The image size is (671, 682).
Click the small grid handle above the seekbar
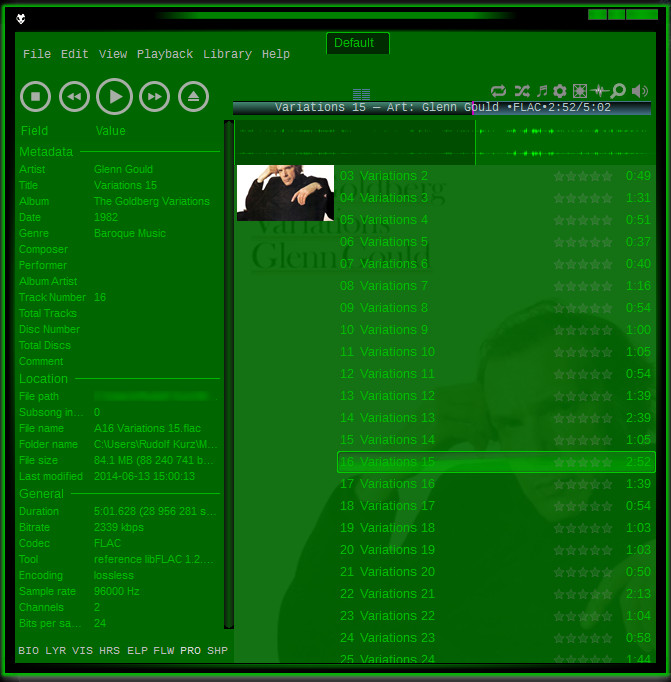coord(361,94)
